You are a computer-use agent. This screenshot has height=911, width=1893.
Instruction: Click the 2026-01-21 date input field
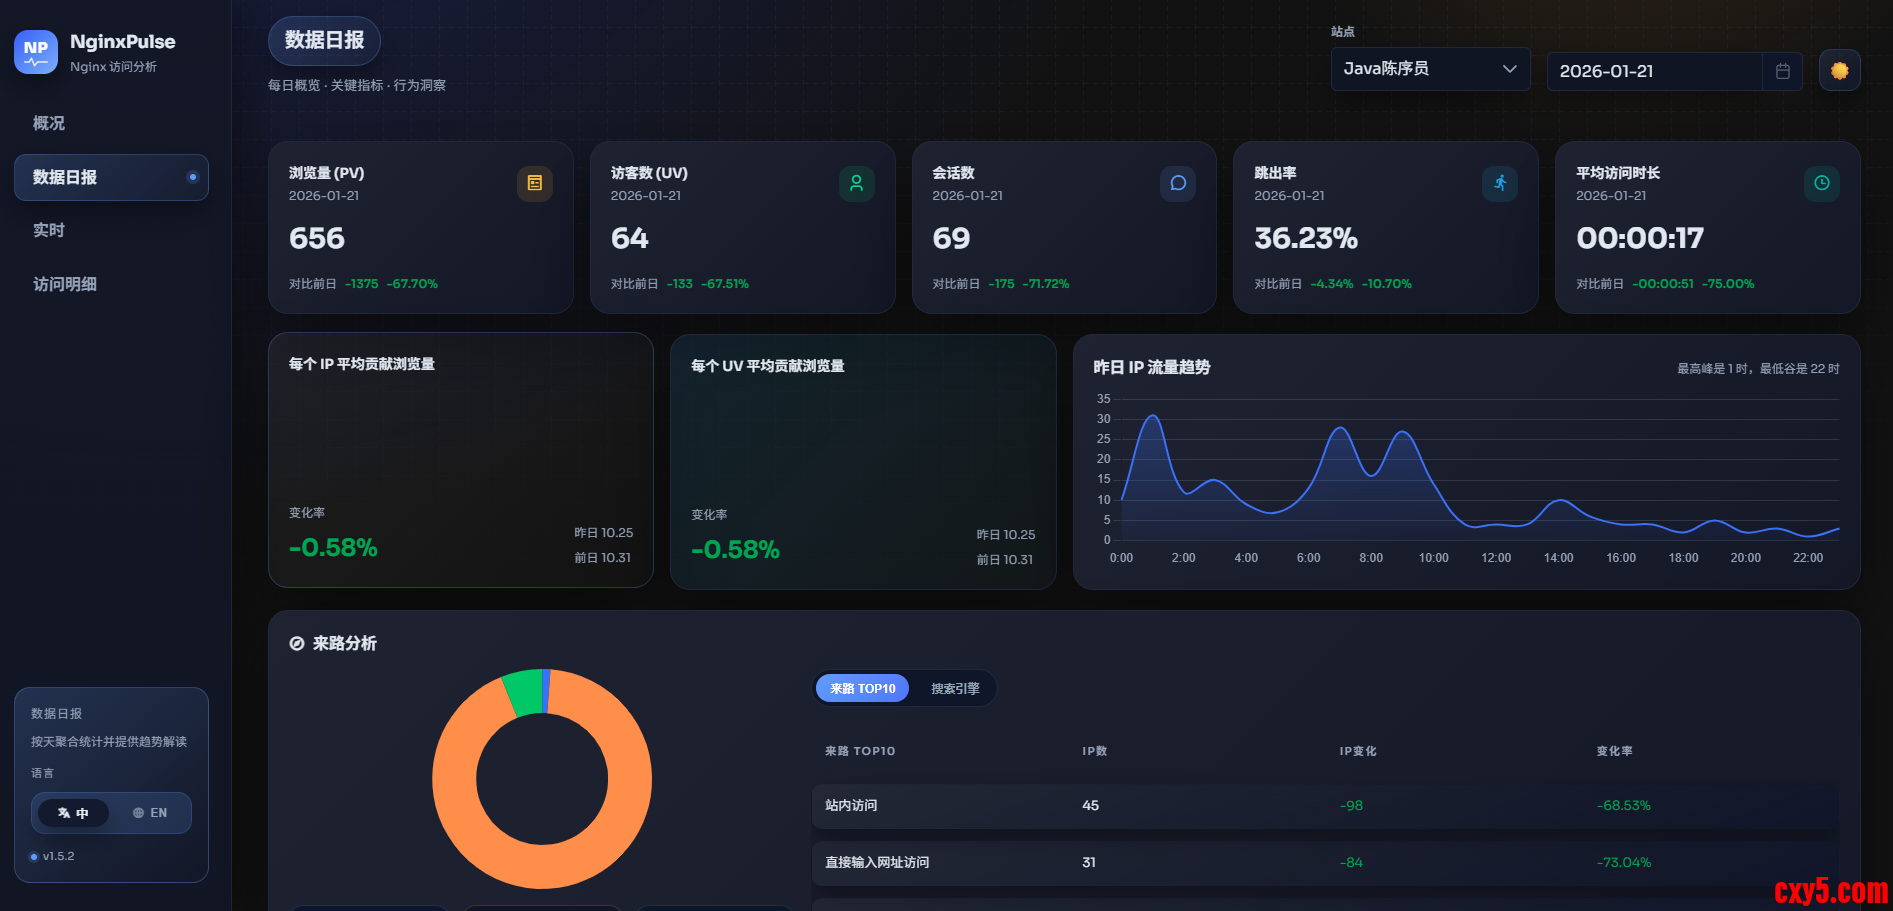1650,71
